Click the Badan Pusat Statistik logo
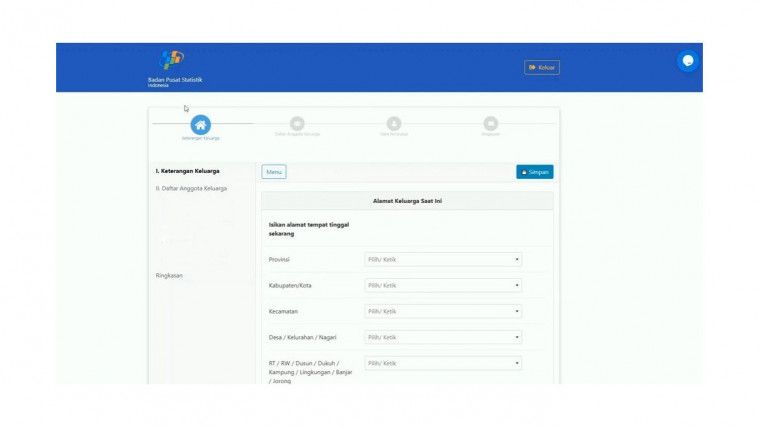 [x=175, y=68]
